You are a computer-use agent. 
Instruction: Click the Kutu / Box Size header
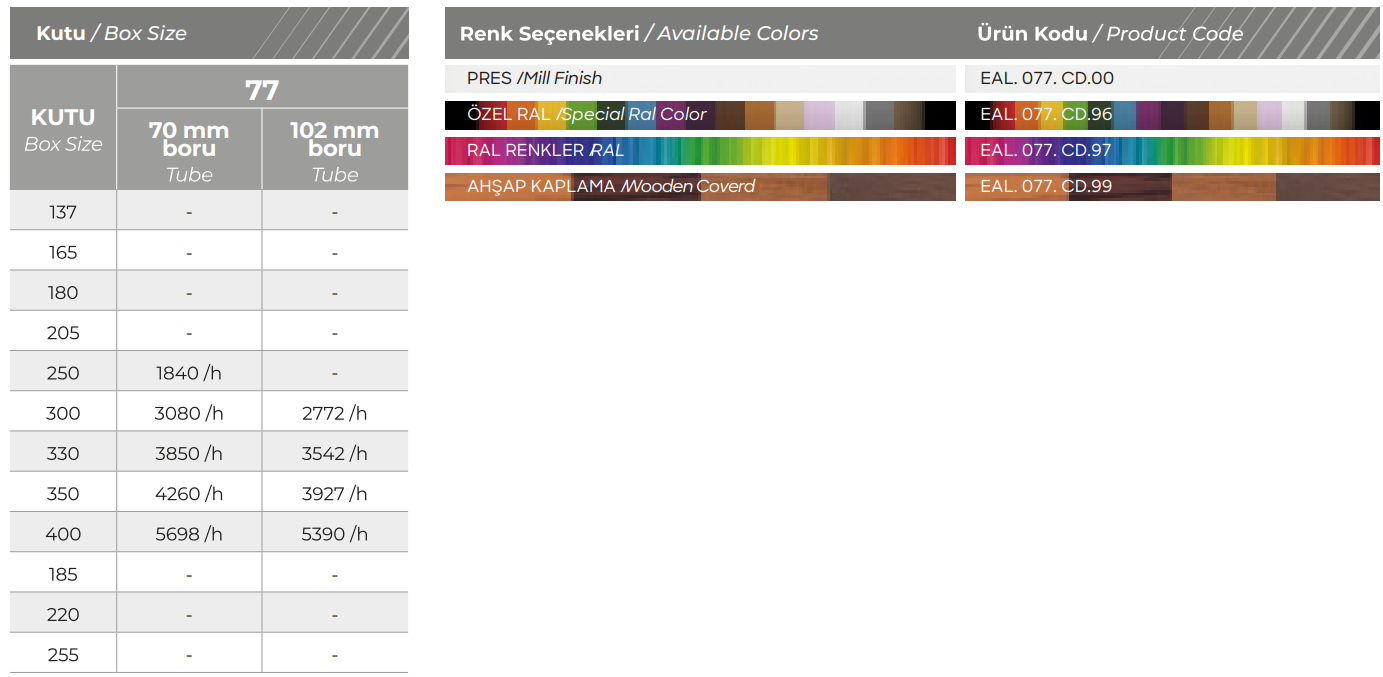click(111, 33)
